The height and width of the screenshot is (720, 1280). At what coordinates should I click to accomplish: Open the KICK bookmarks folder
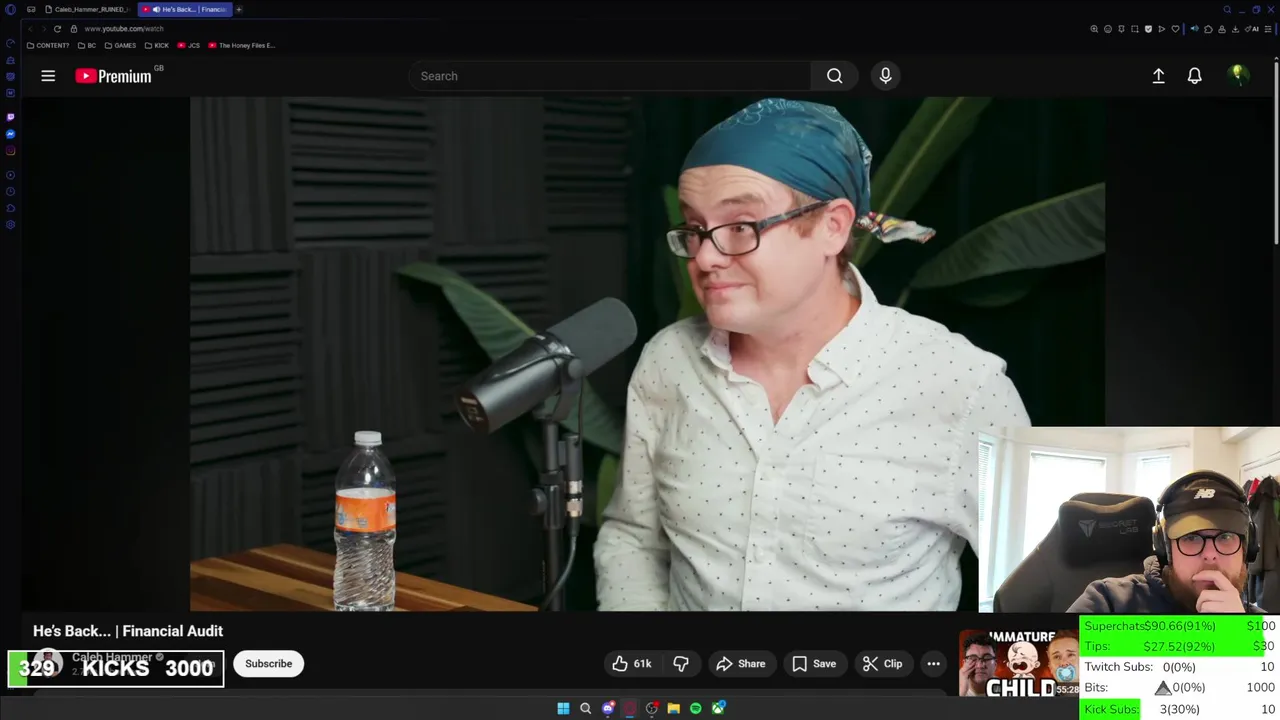(x=157, y=46)
